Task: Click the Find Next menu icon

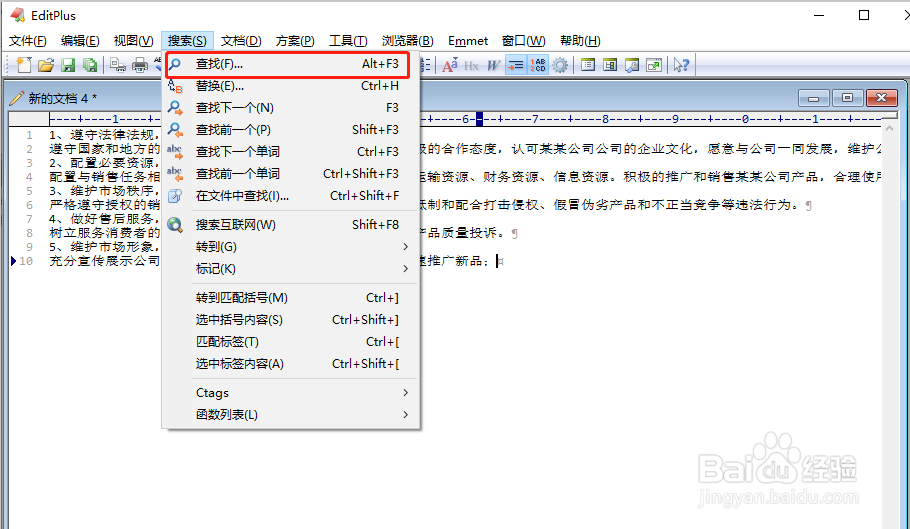Action: coord(175,108)
